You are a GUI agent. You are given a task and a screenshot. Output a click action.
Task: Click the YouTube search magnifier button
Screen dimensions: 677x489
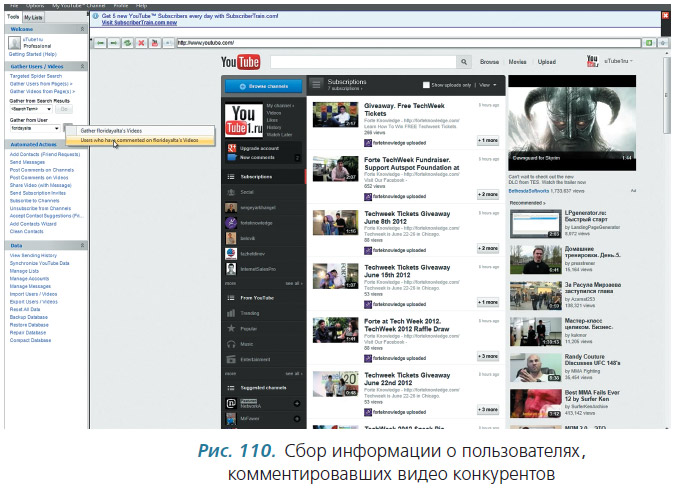(x=464, y=62)
